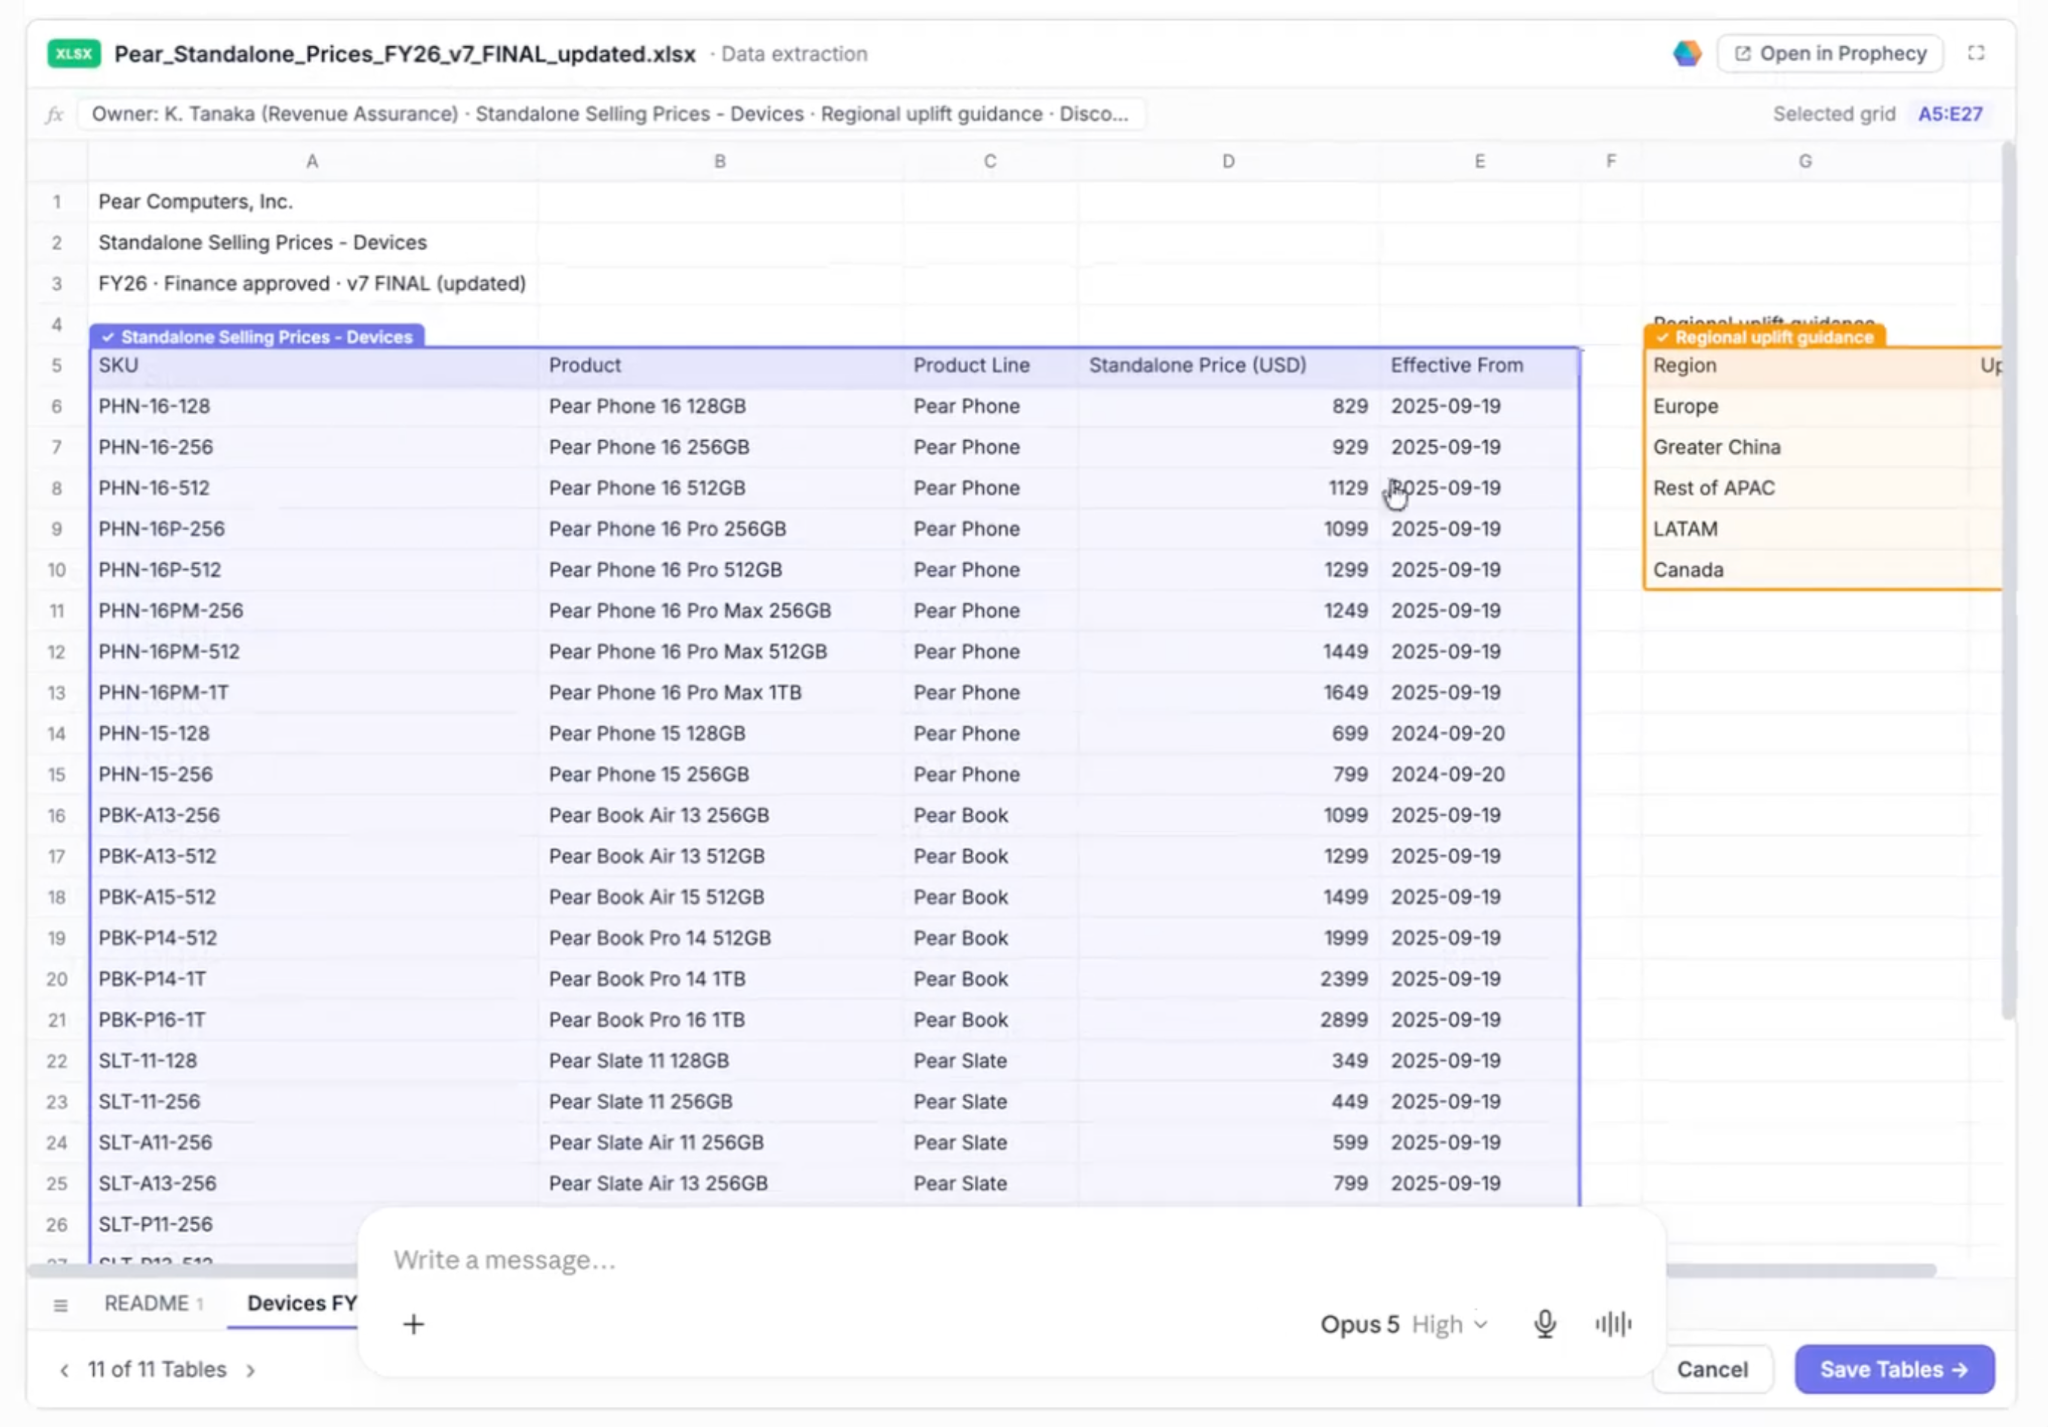Click the microphone icon
The image size is (2048, 1427).
(1545, 1325)
